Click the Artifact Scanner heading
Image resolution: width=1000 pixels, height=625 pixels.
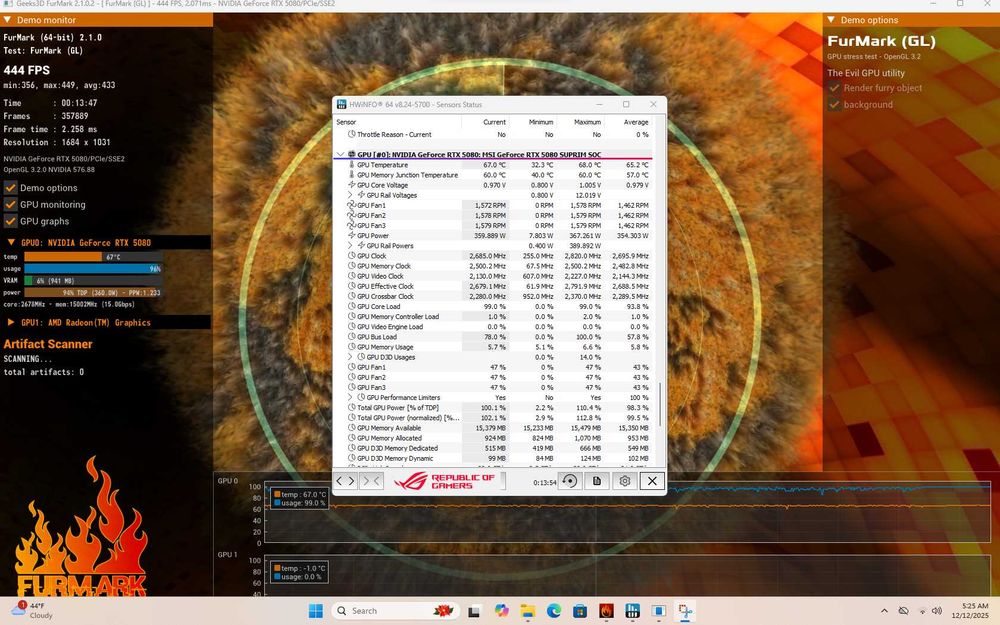pyautogui.click(x=48, y=344)
